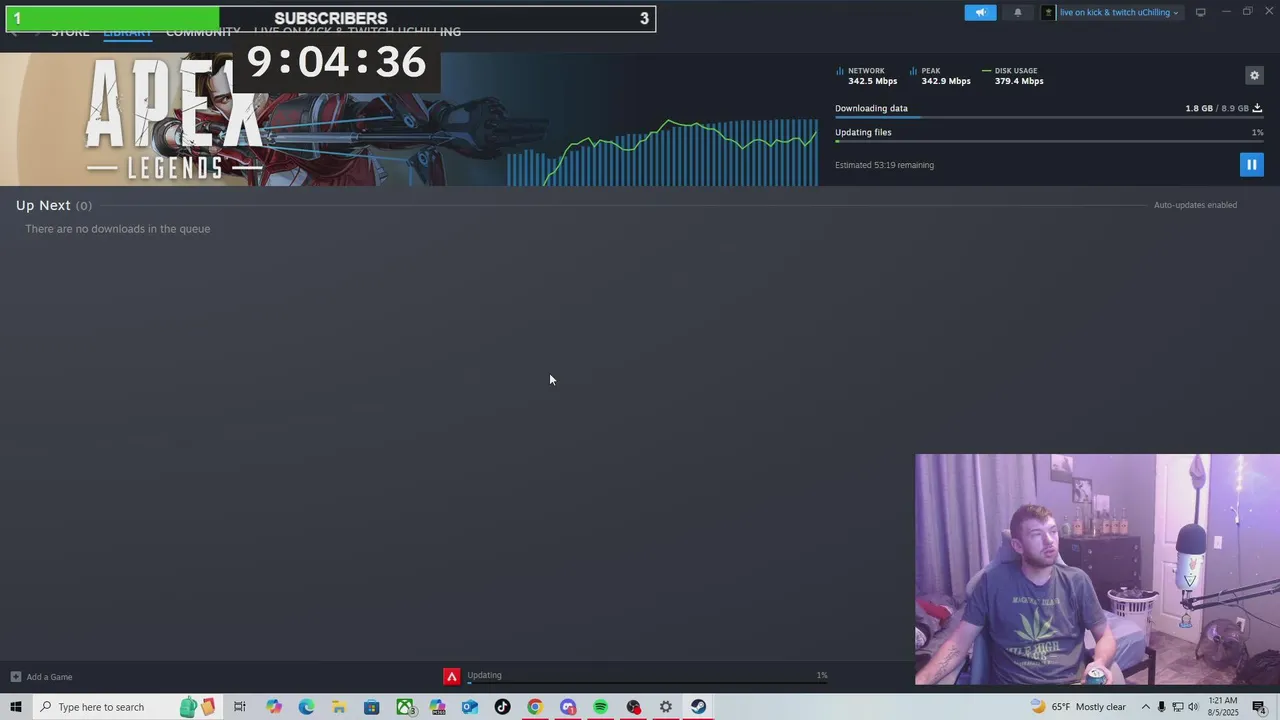Click the PEAK 342.9 Mbps stat
This screenshot has height=720, width=1280.
(x=940, y=76)
